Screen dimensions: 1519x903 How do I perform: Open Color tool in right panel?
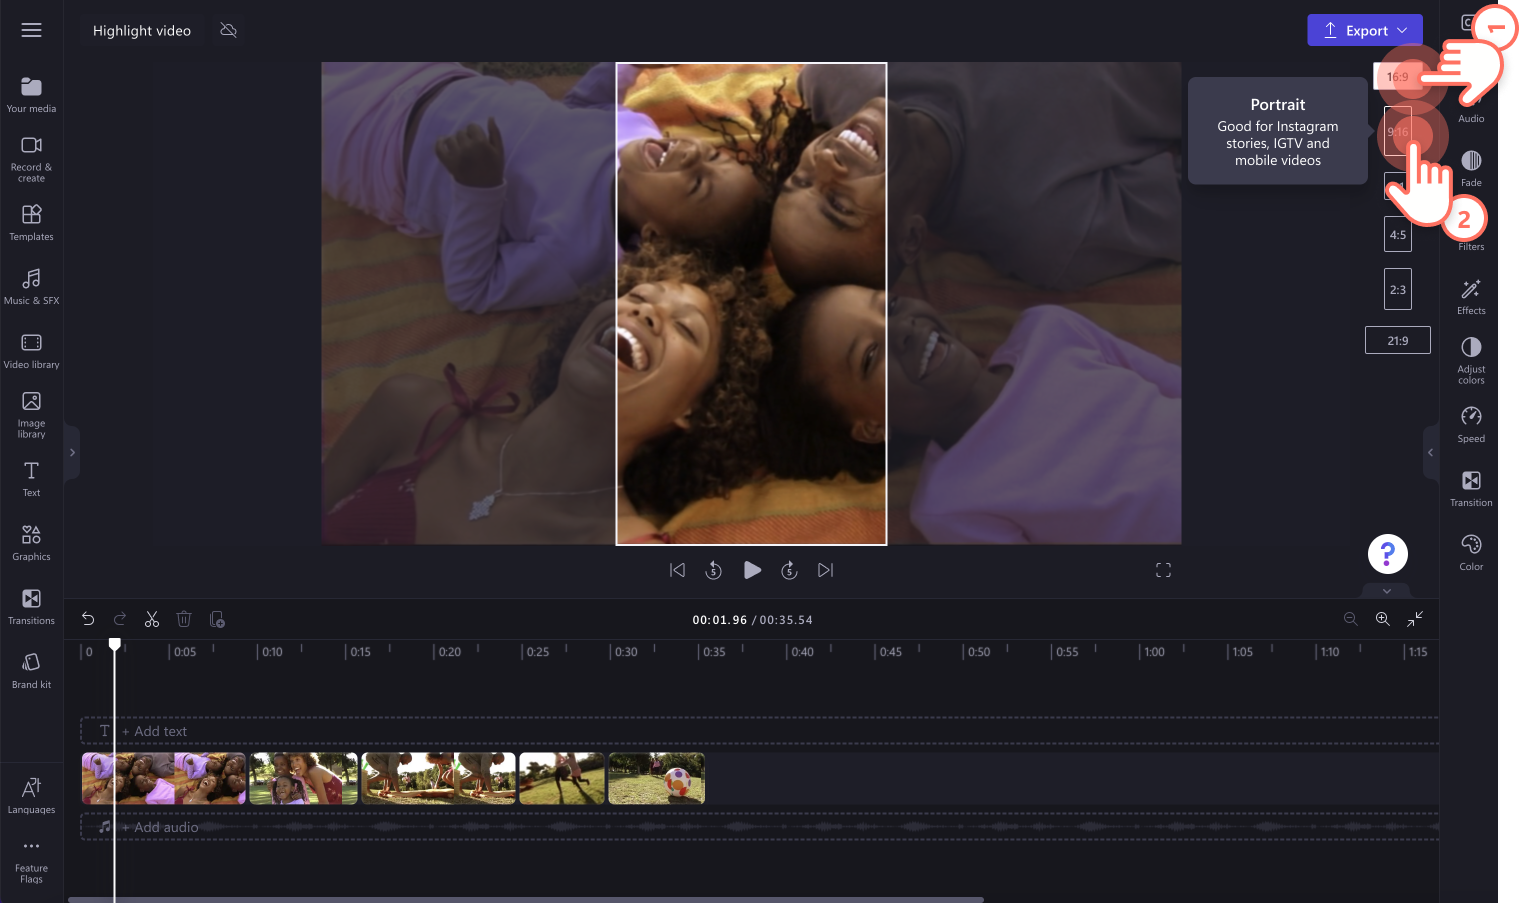point(1471,552)
